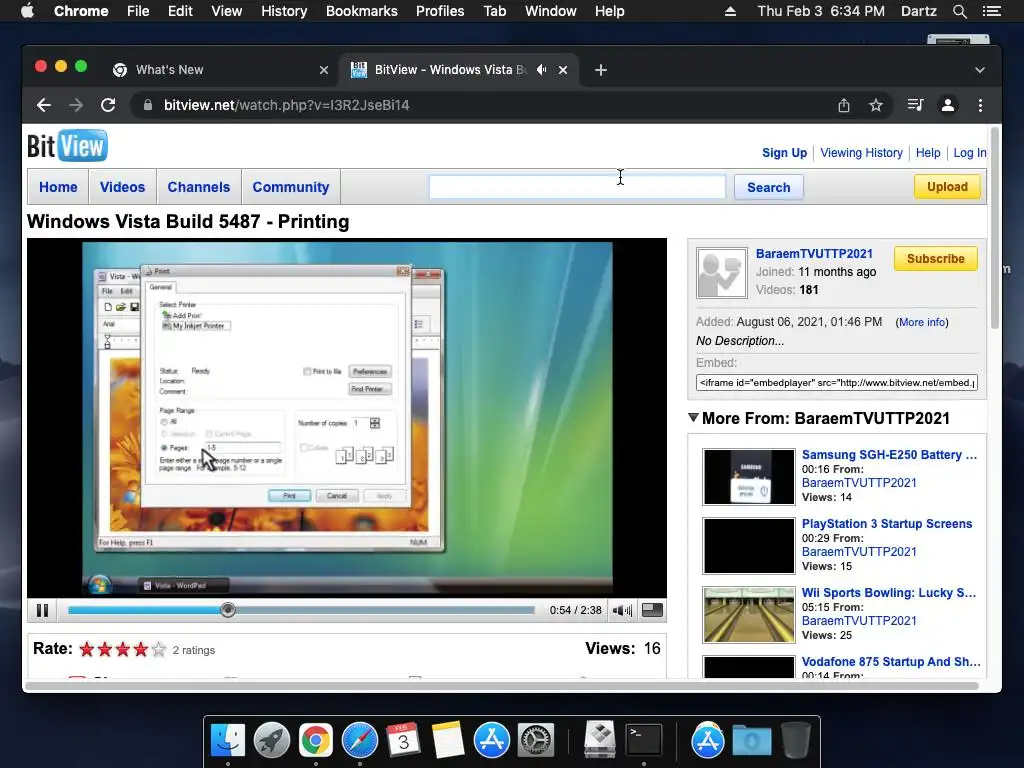Click the eject icon in menu bar

point(731,11)
